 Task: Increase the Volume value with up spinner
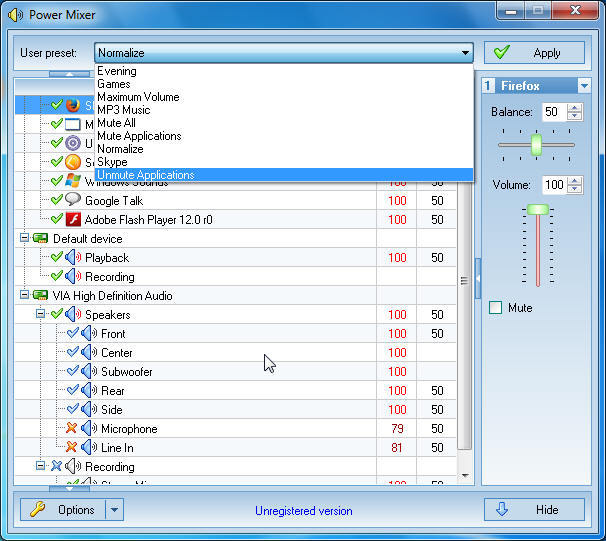point(574,180)
